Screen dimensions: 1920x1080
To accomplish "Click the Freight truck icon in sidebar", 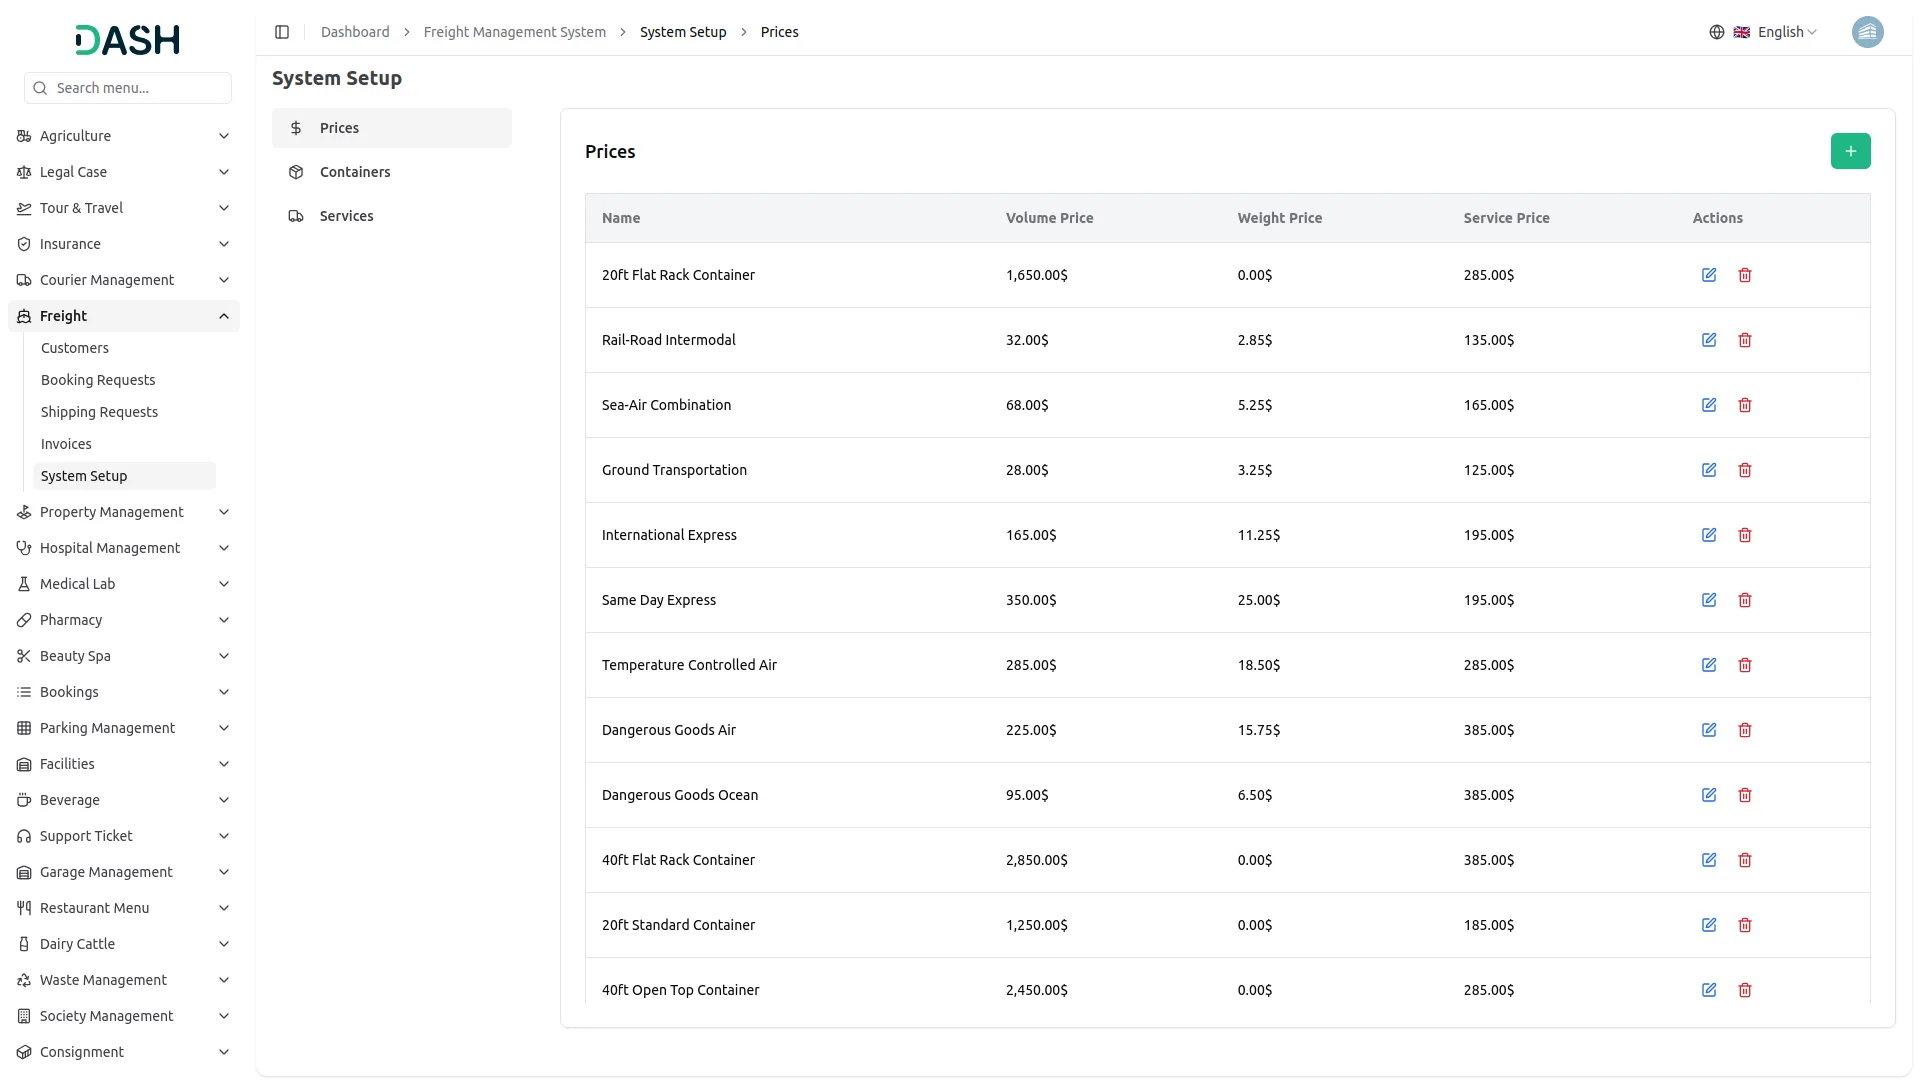I will 23,316.
